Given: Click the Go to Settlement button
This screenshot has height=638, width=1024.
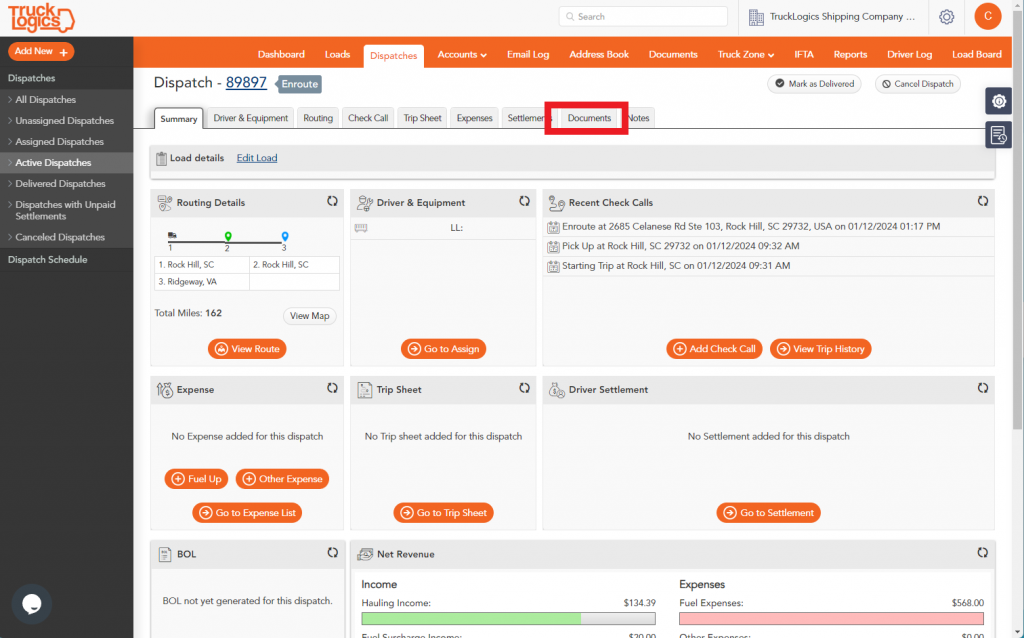Looking at the screenshot, I should pyautogui.click(x=769, y=513).
